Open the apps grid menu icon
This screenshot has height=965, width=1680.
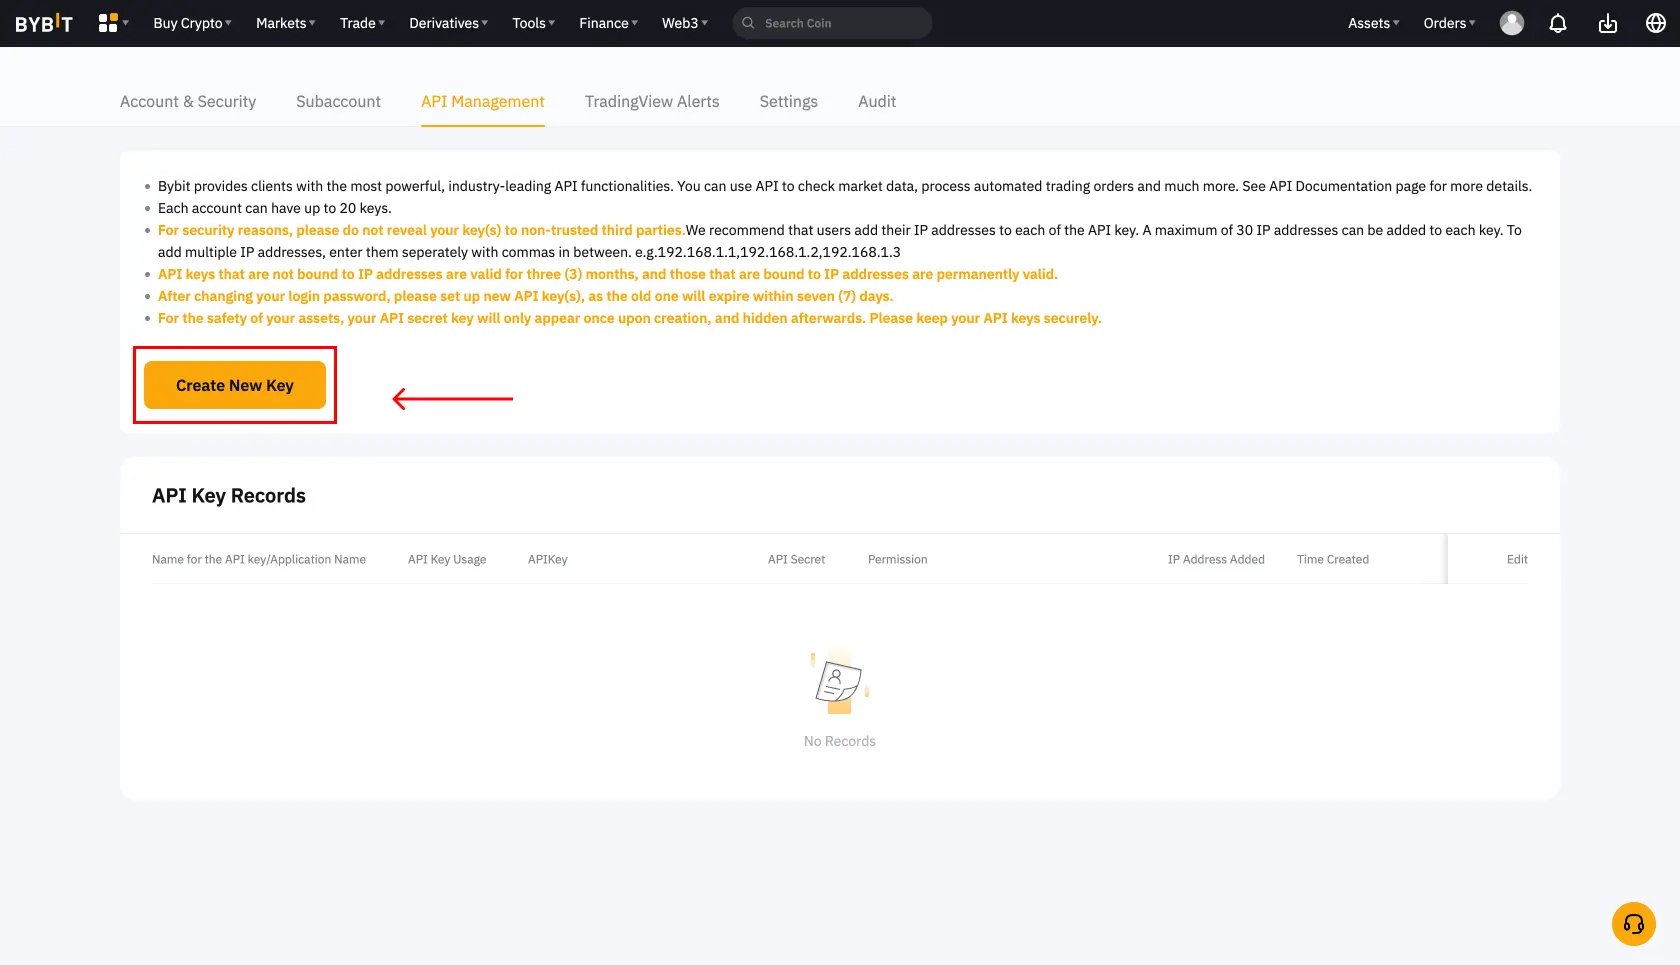(x=109, y=23)
